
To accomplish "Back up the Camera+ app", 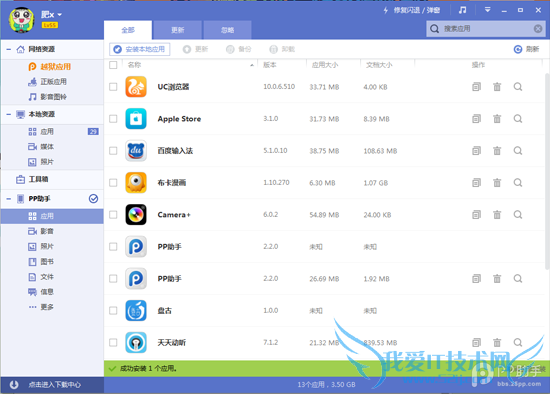I will pyautogui.click(x=476, y=214).
